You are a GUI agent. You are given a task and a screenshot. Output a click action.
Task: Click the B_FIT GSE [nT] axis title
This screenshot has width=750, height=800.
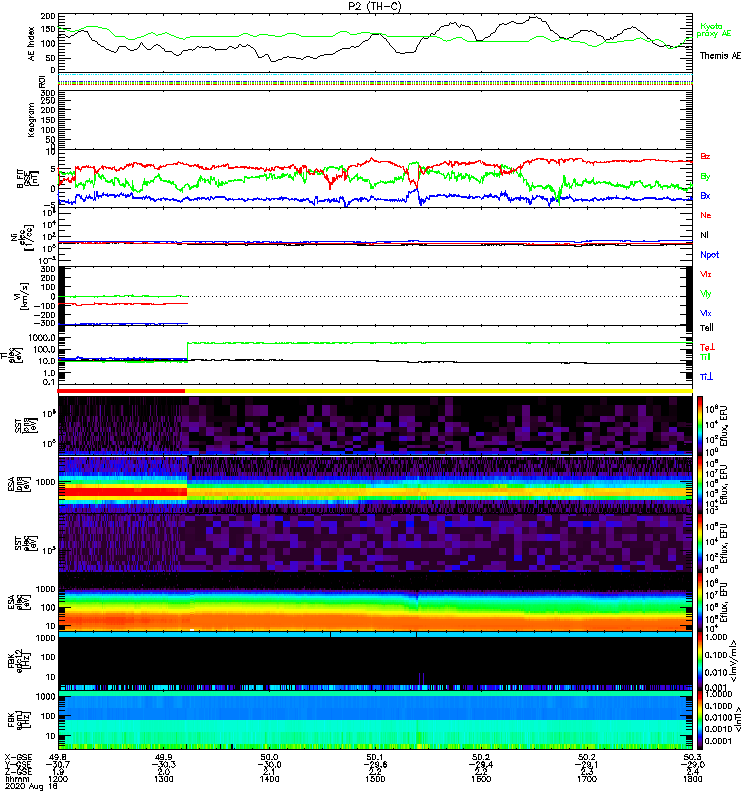tap(28, 178)
